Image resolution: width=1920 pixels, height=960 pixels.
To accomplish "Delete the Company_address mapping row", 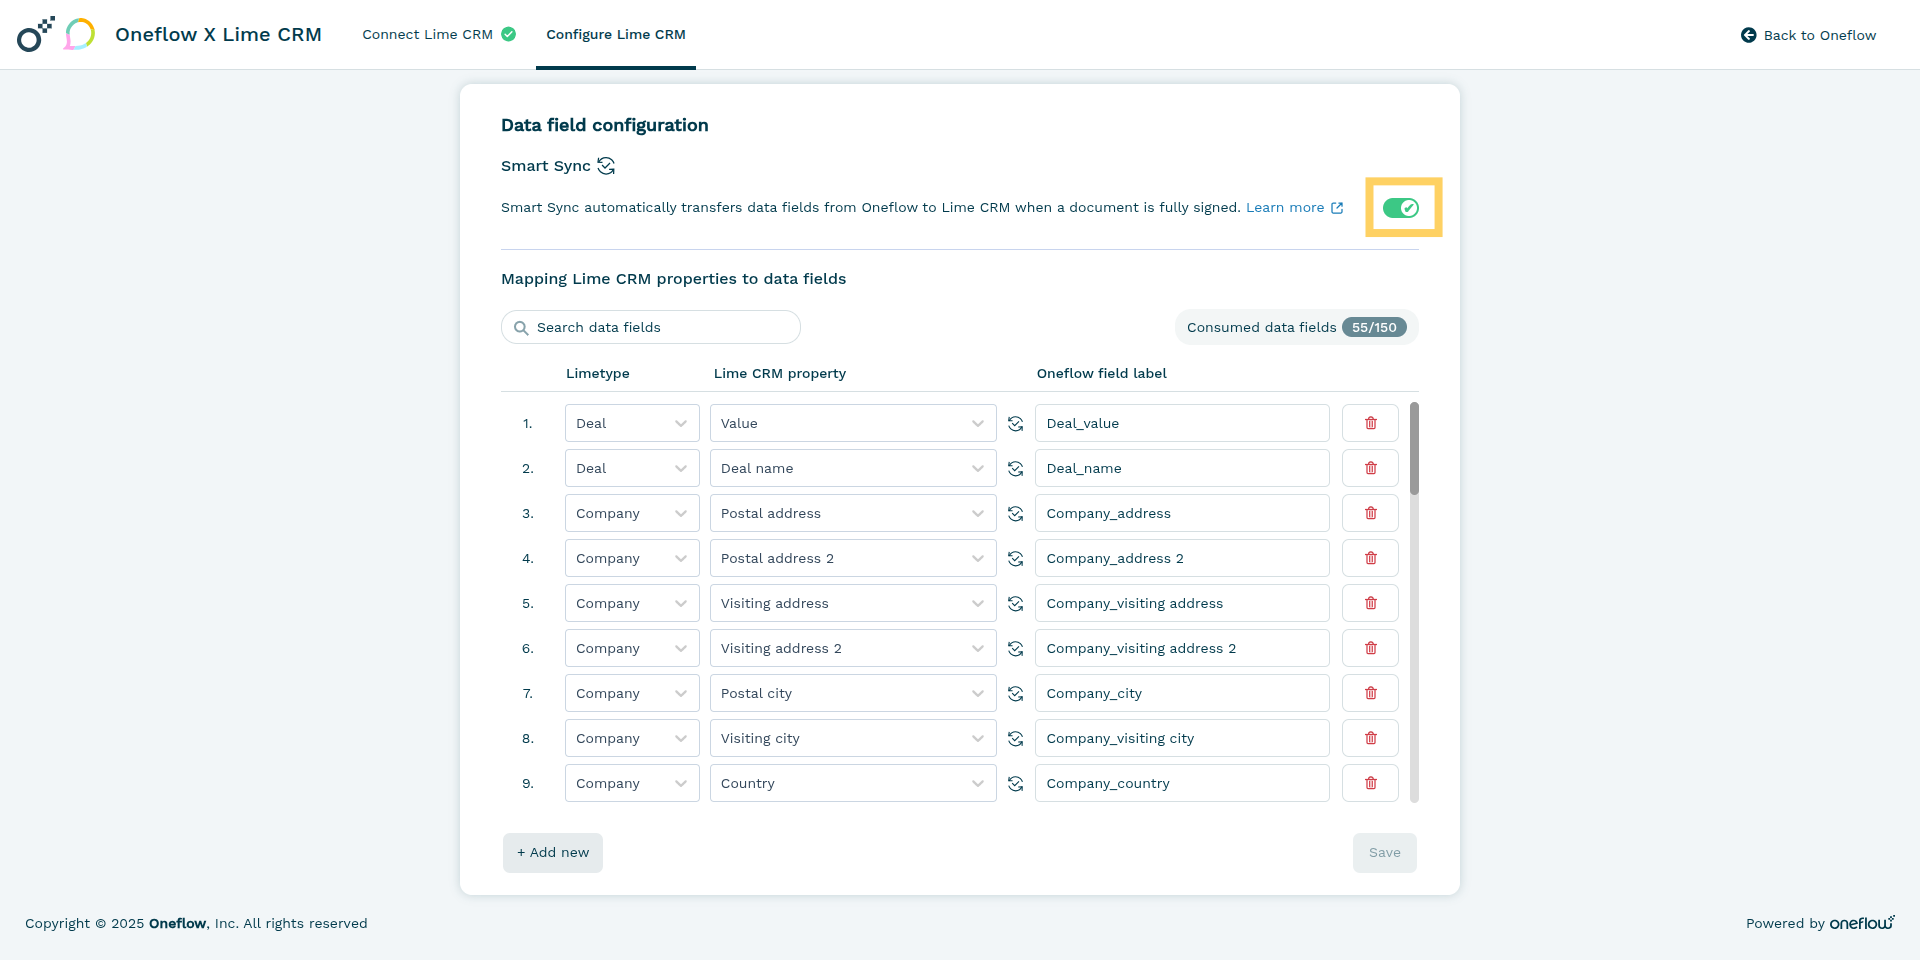I will tap(1370, 513).
